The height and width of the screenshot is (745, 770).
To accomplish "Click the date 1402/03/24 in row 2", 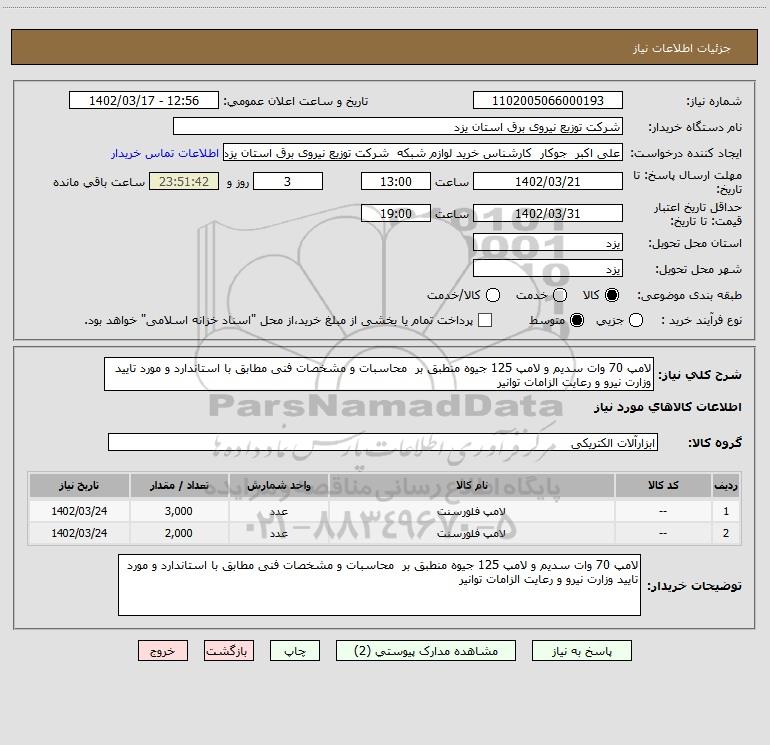I will pos(79,533).
